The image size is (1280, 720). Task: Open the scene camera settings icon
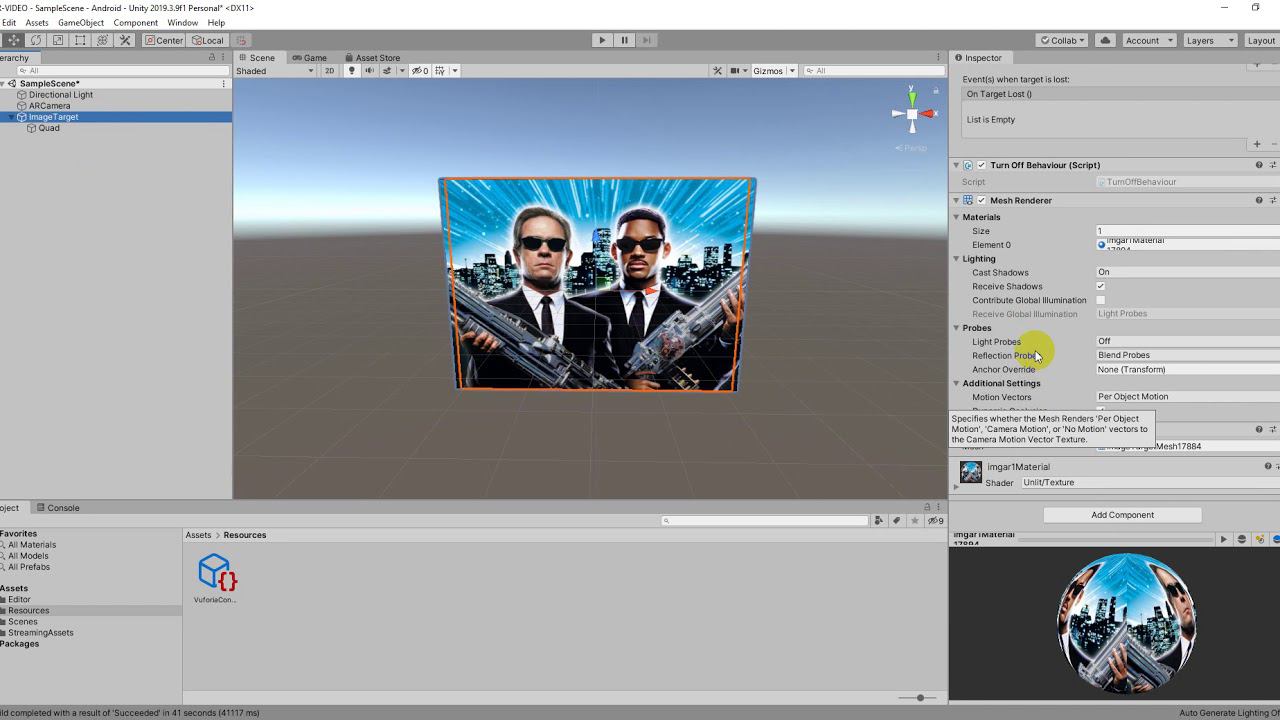tap(735, 71)
